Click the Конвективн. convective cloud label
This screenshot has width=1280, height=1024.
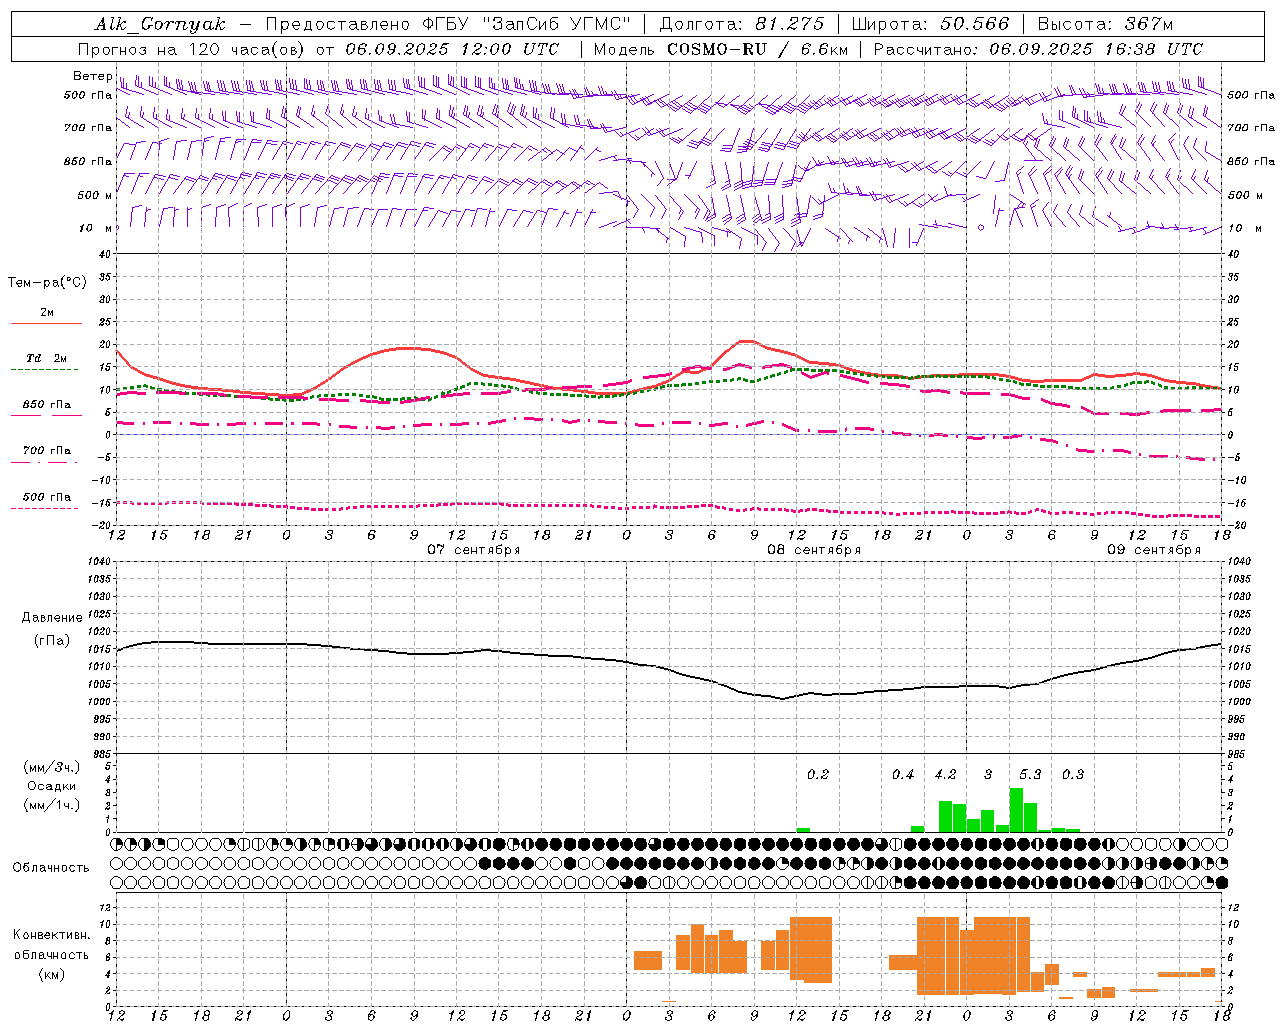[x=52, y=935]
